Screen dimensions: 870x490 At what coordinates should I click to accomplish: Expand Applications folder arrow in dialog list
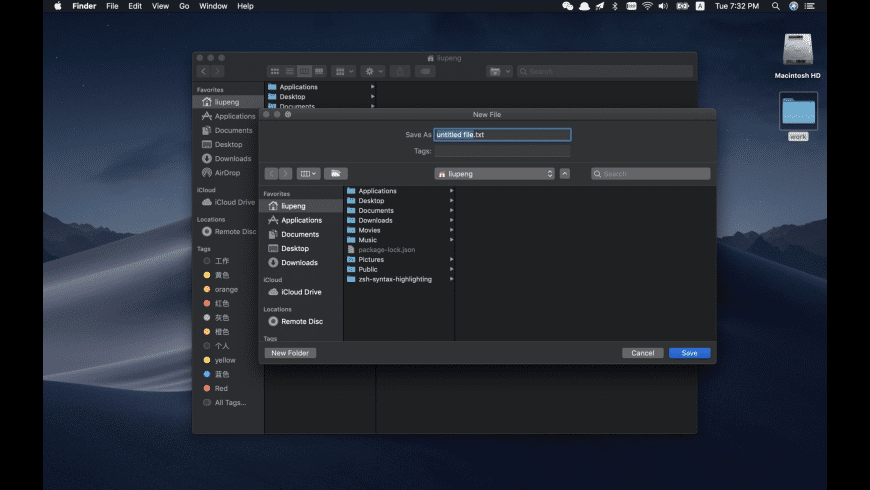[451, 191]
